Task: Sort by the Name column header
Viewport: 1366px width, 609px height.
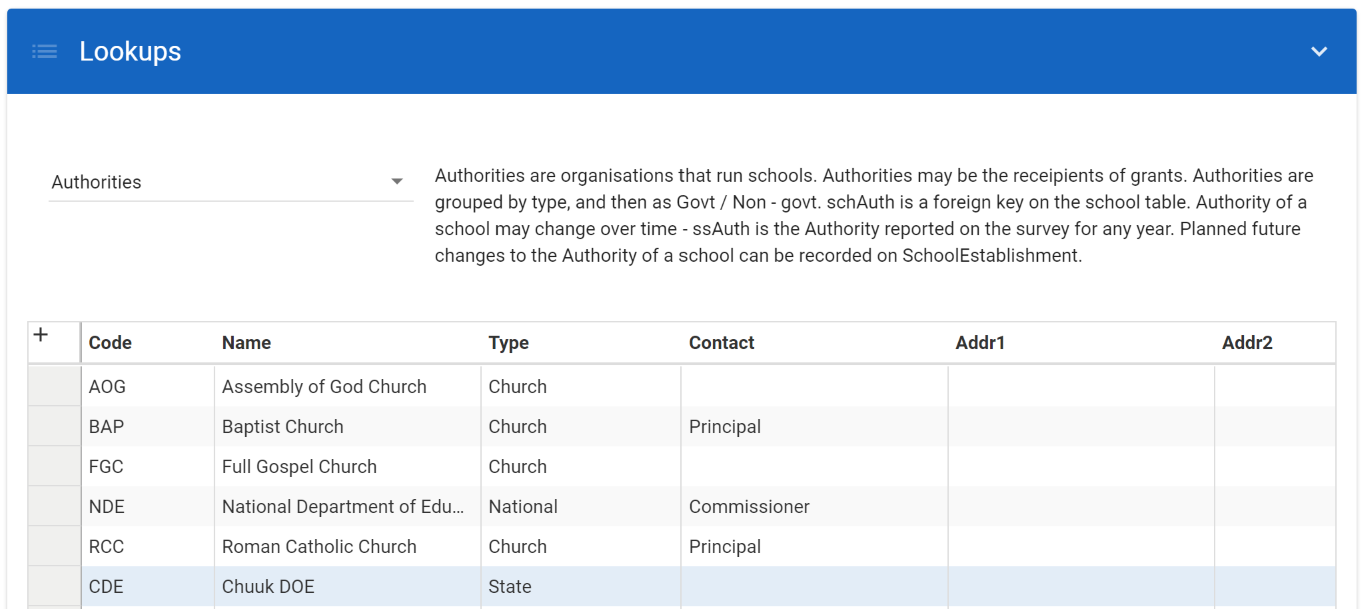Action: tap(246, 343)
